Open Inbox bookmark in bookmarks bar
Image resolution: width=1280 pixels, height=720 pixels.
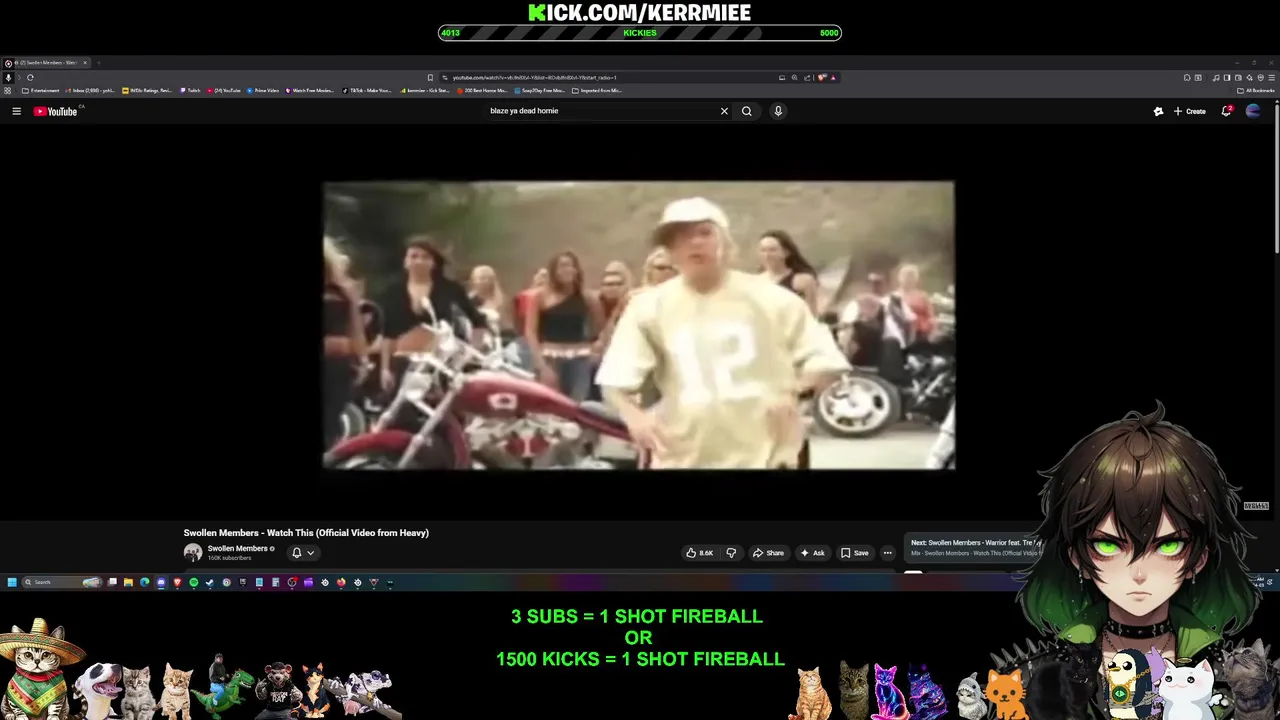[x=90, y=90]
